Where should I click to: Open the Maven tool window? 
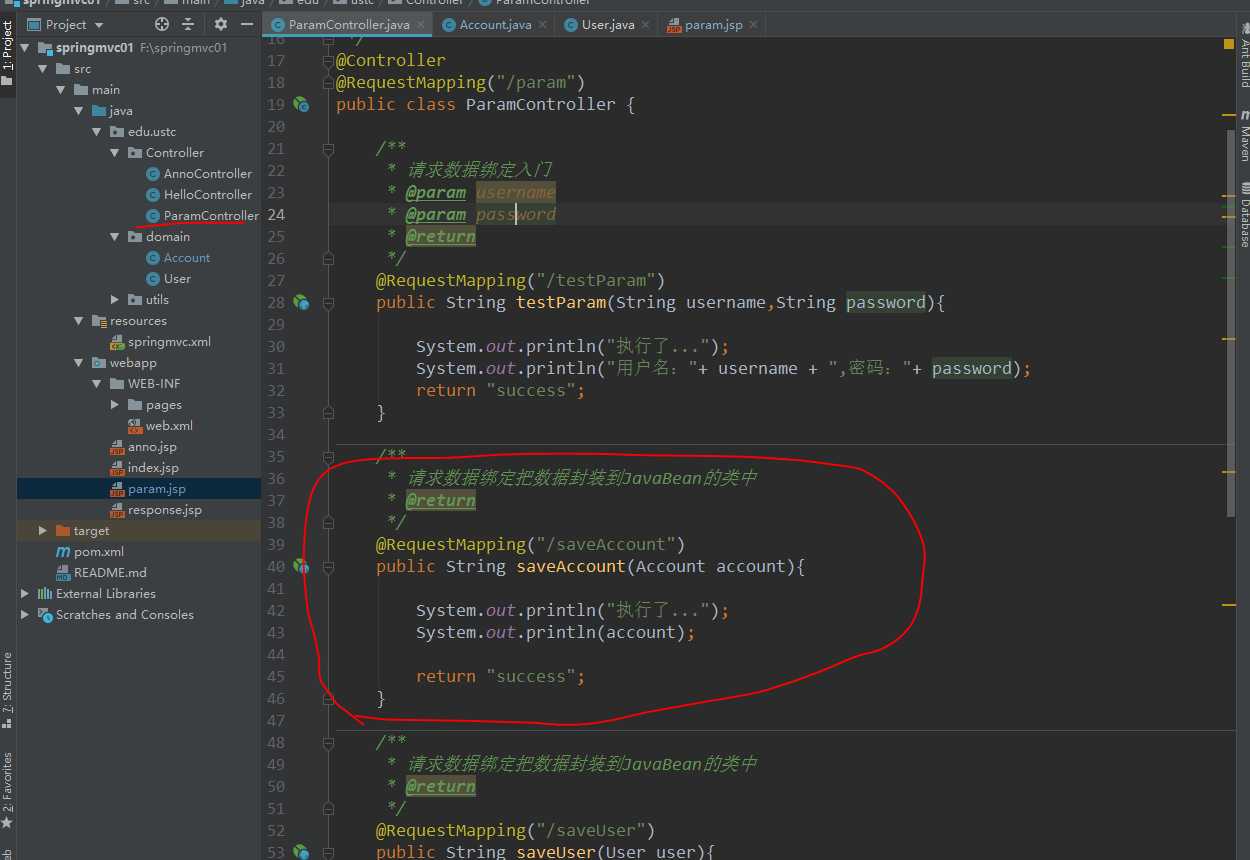(1244, 137)
